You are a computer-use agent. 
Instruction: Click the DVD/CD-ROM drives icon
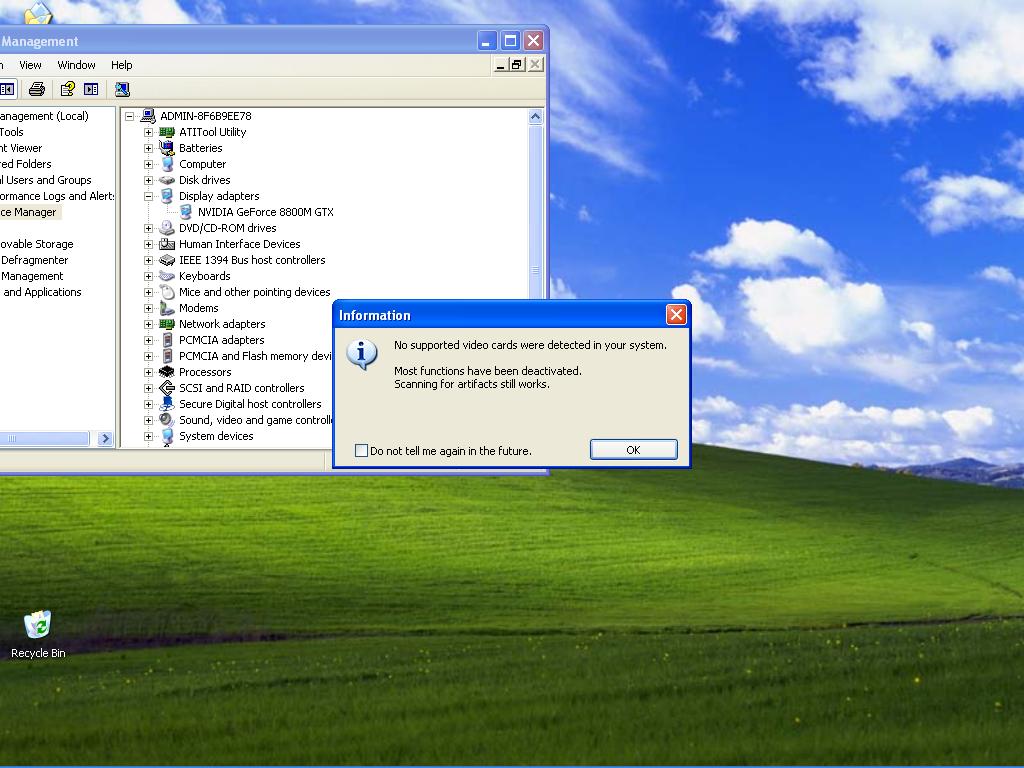point(167,228)
